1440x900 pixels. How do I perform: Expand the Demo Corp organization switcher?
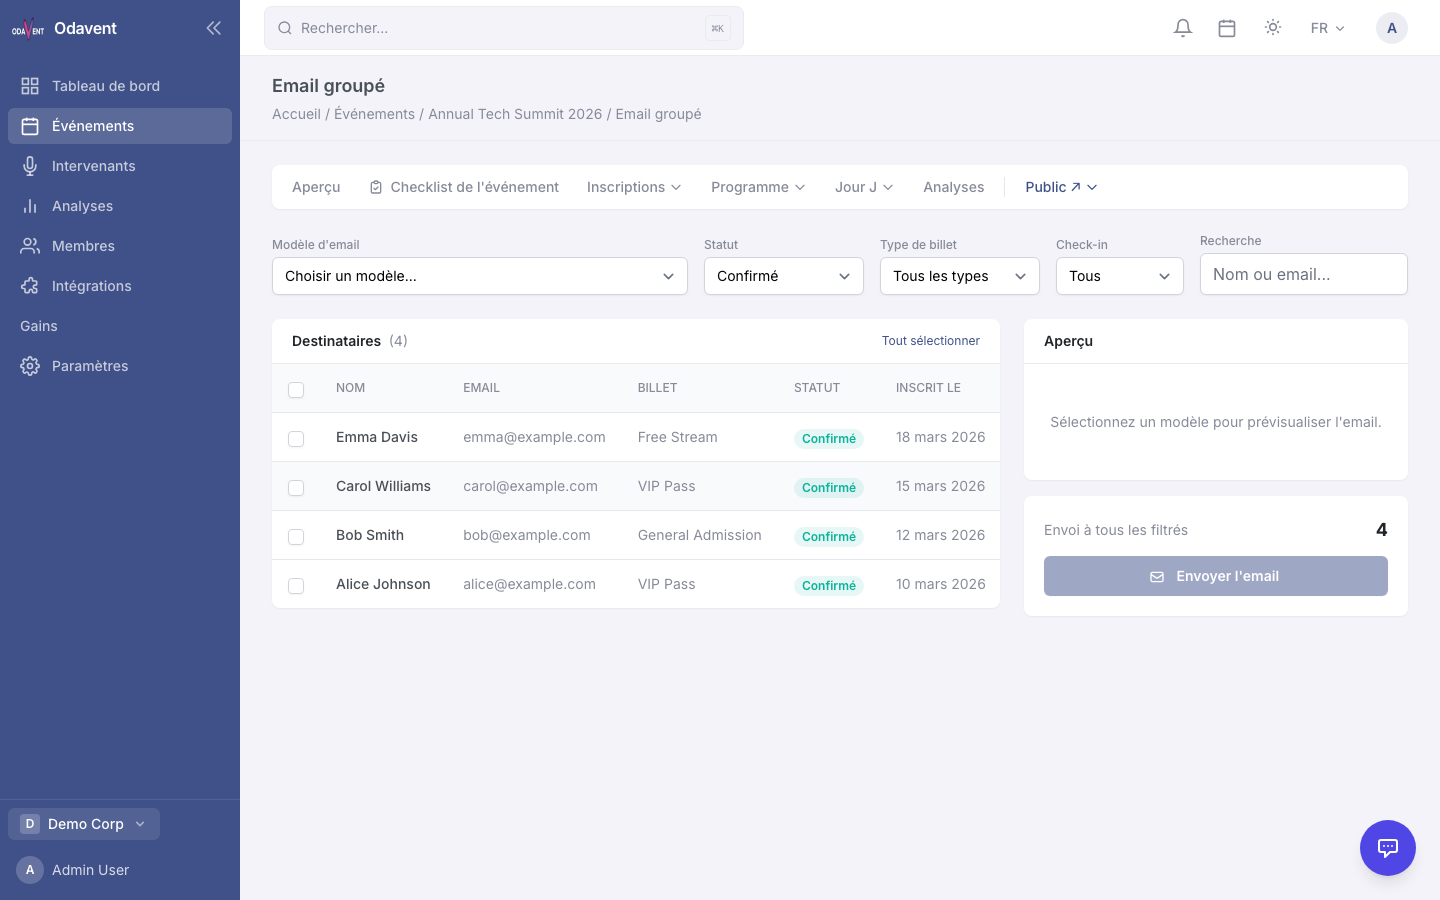click(84, 824)
